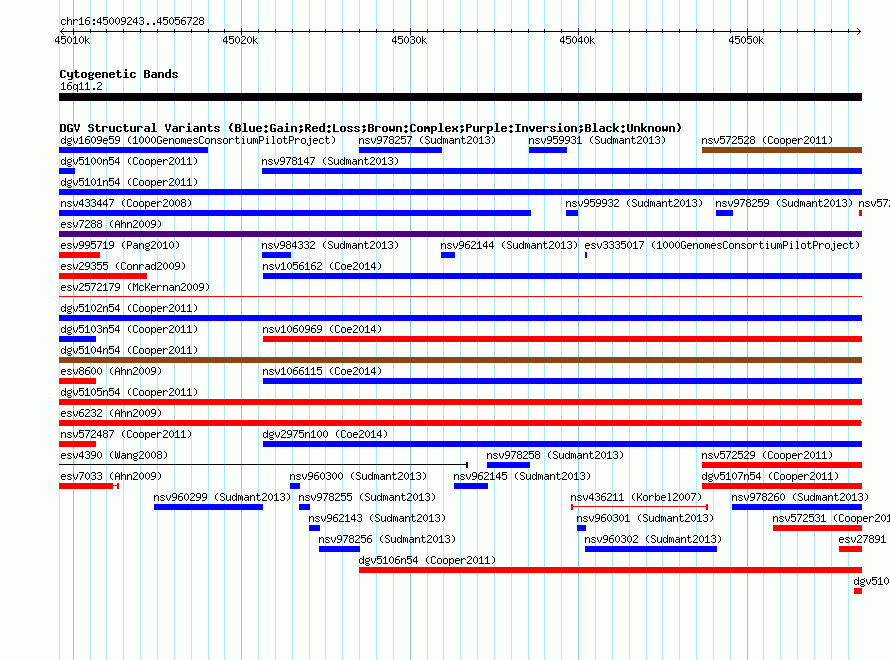Open the esv7288 (Ahn2009) inversion label
The height and width of the screenshot is (660, 890).
coord(111,224)
